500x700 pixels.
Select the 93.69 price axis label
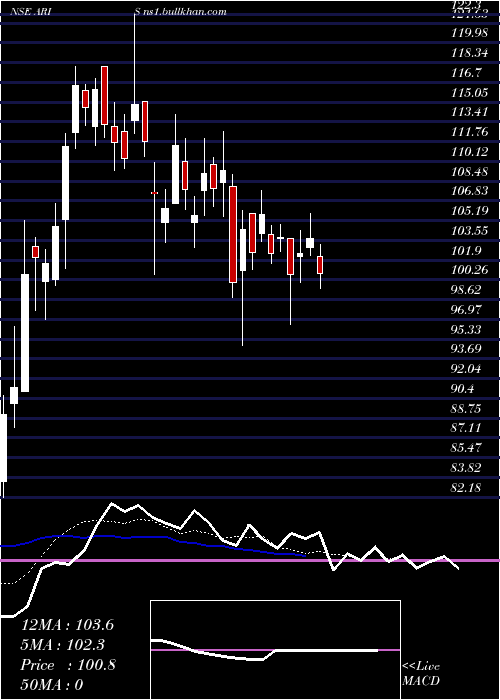coord(467,348)
